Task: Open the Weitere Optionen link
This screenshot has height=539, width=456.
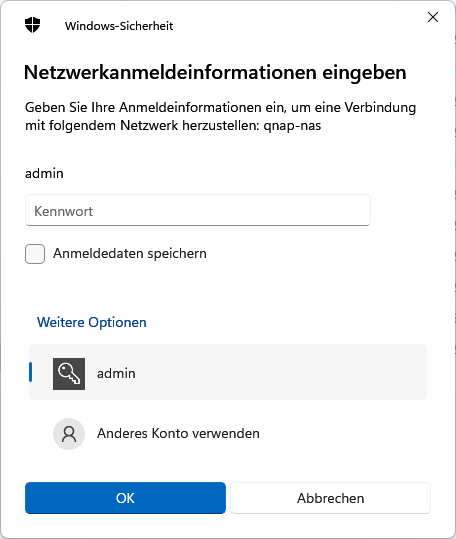Action: 91,322
